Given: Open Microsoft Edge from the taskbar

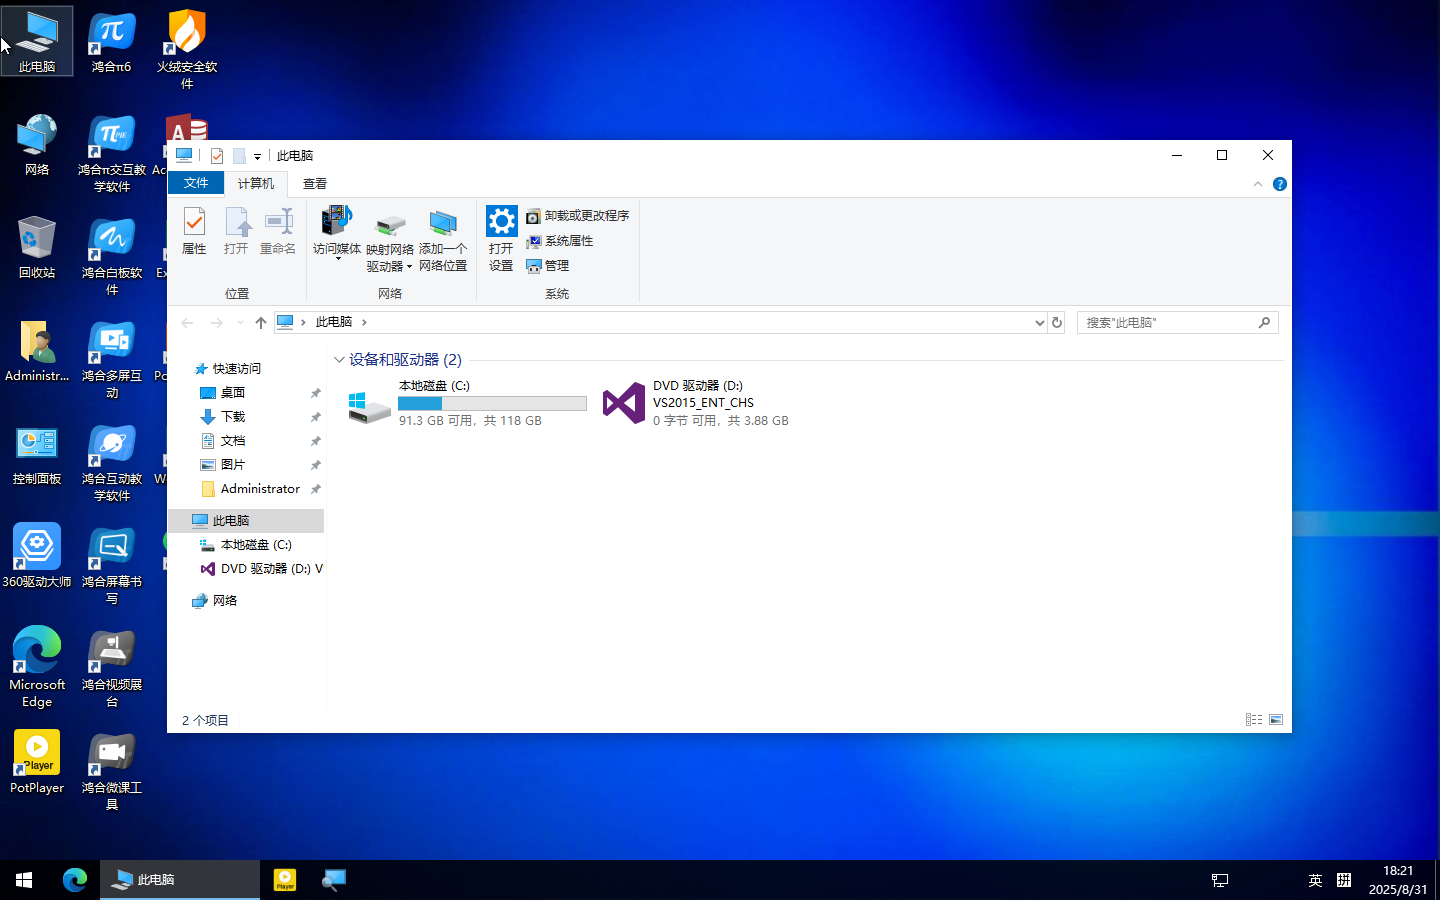Looking at the screenshot, I should [75, 880].
